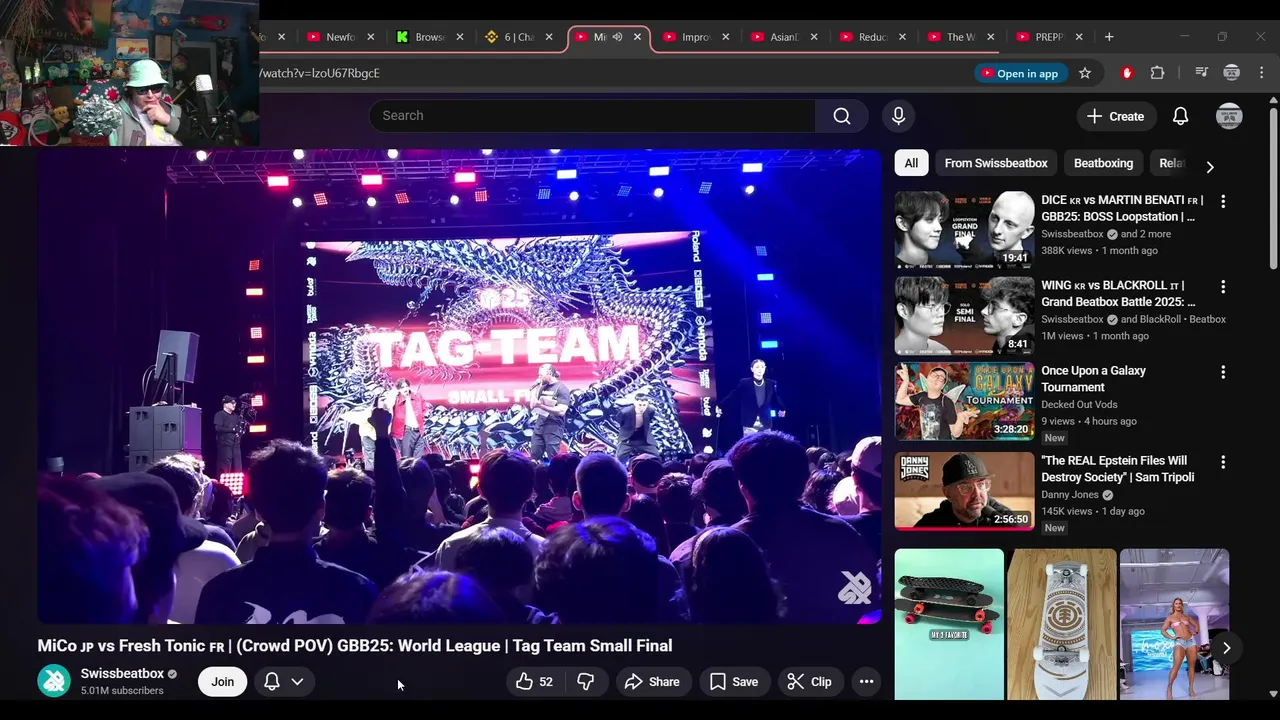Viewport: 1280px width, 720px height.
Task: Open the Extensions puzzle icon
Action: point(1157,73)
